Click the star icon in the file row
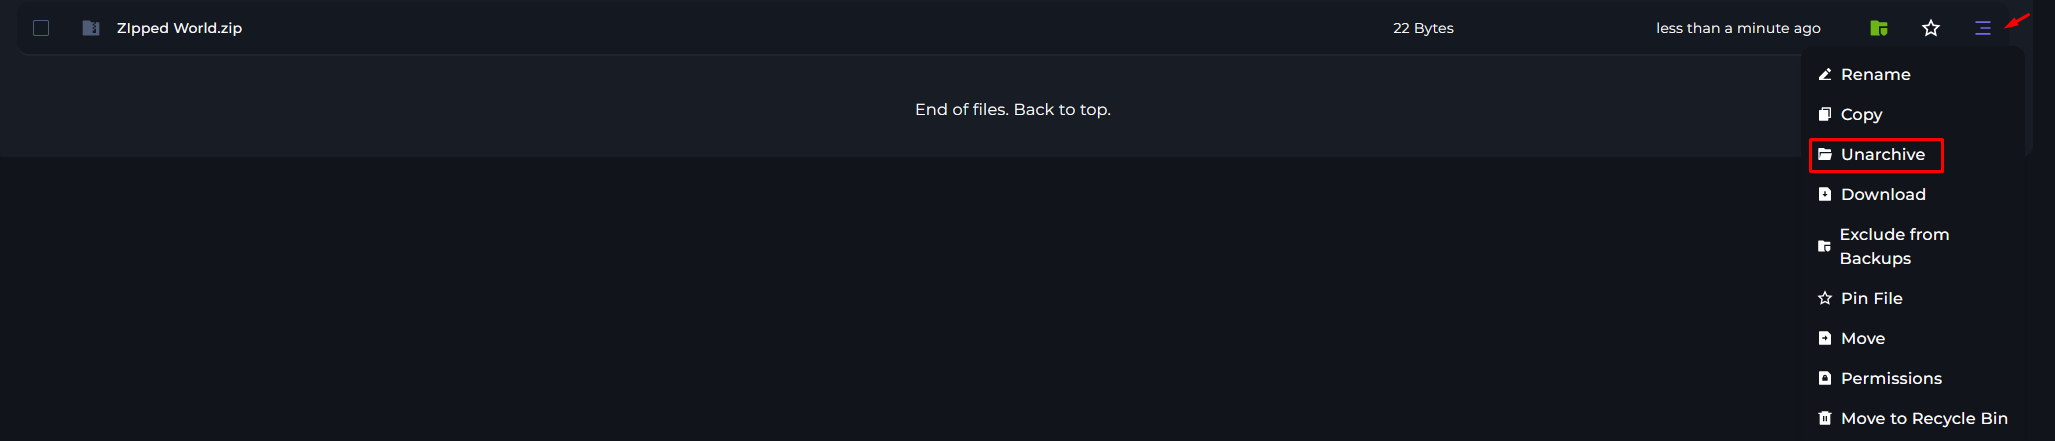The height and width of the screenshot is (441, 2055). (x=1931, y=28)
